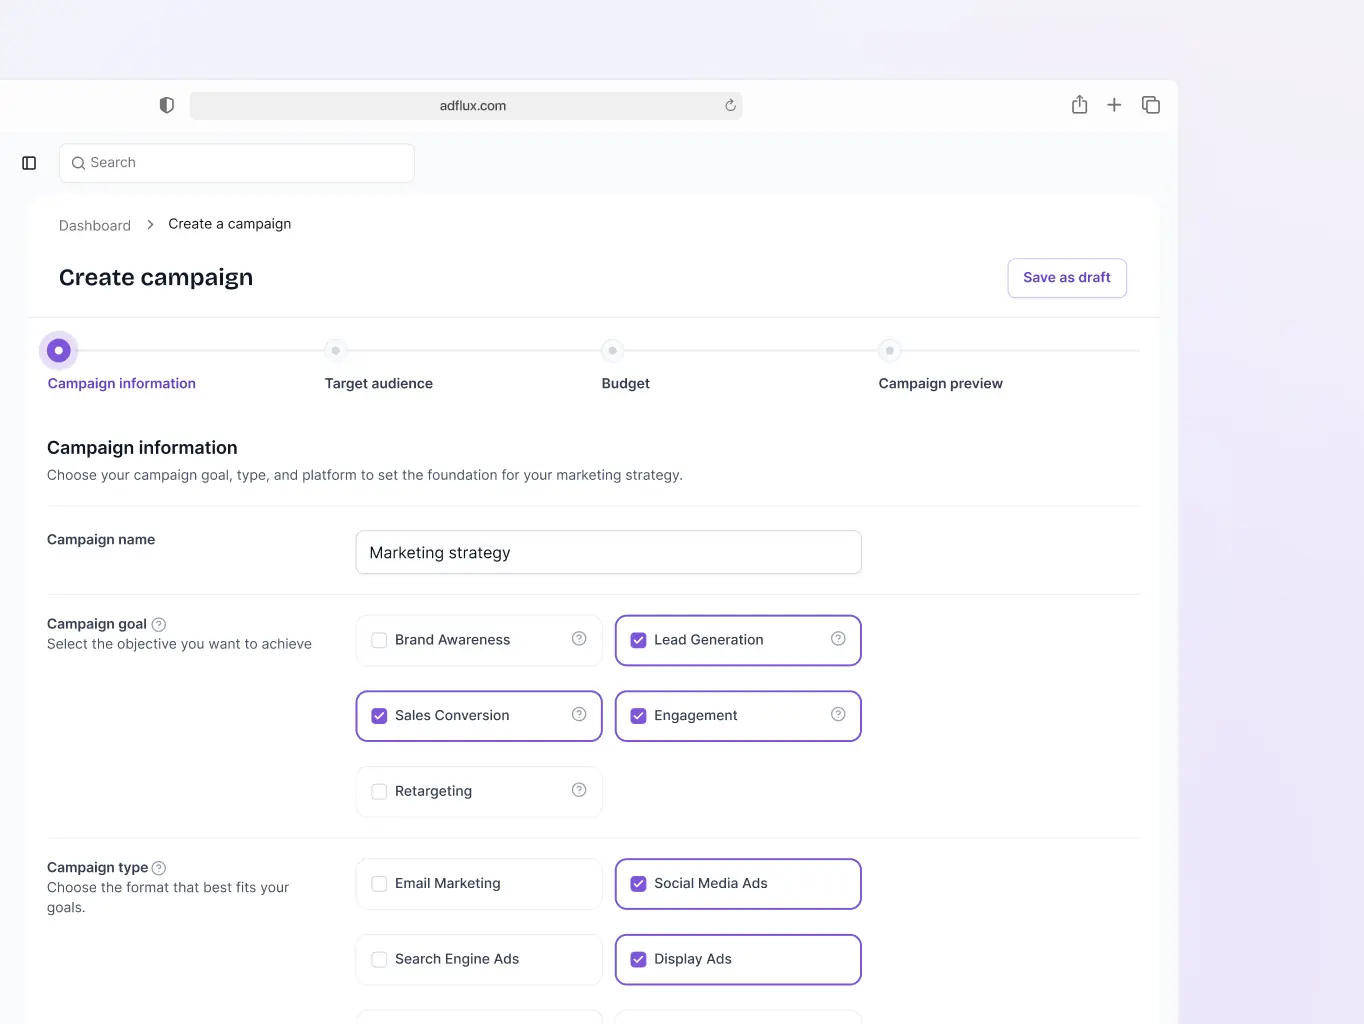Open a new tab with plus icon

(1114, 105)
